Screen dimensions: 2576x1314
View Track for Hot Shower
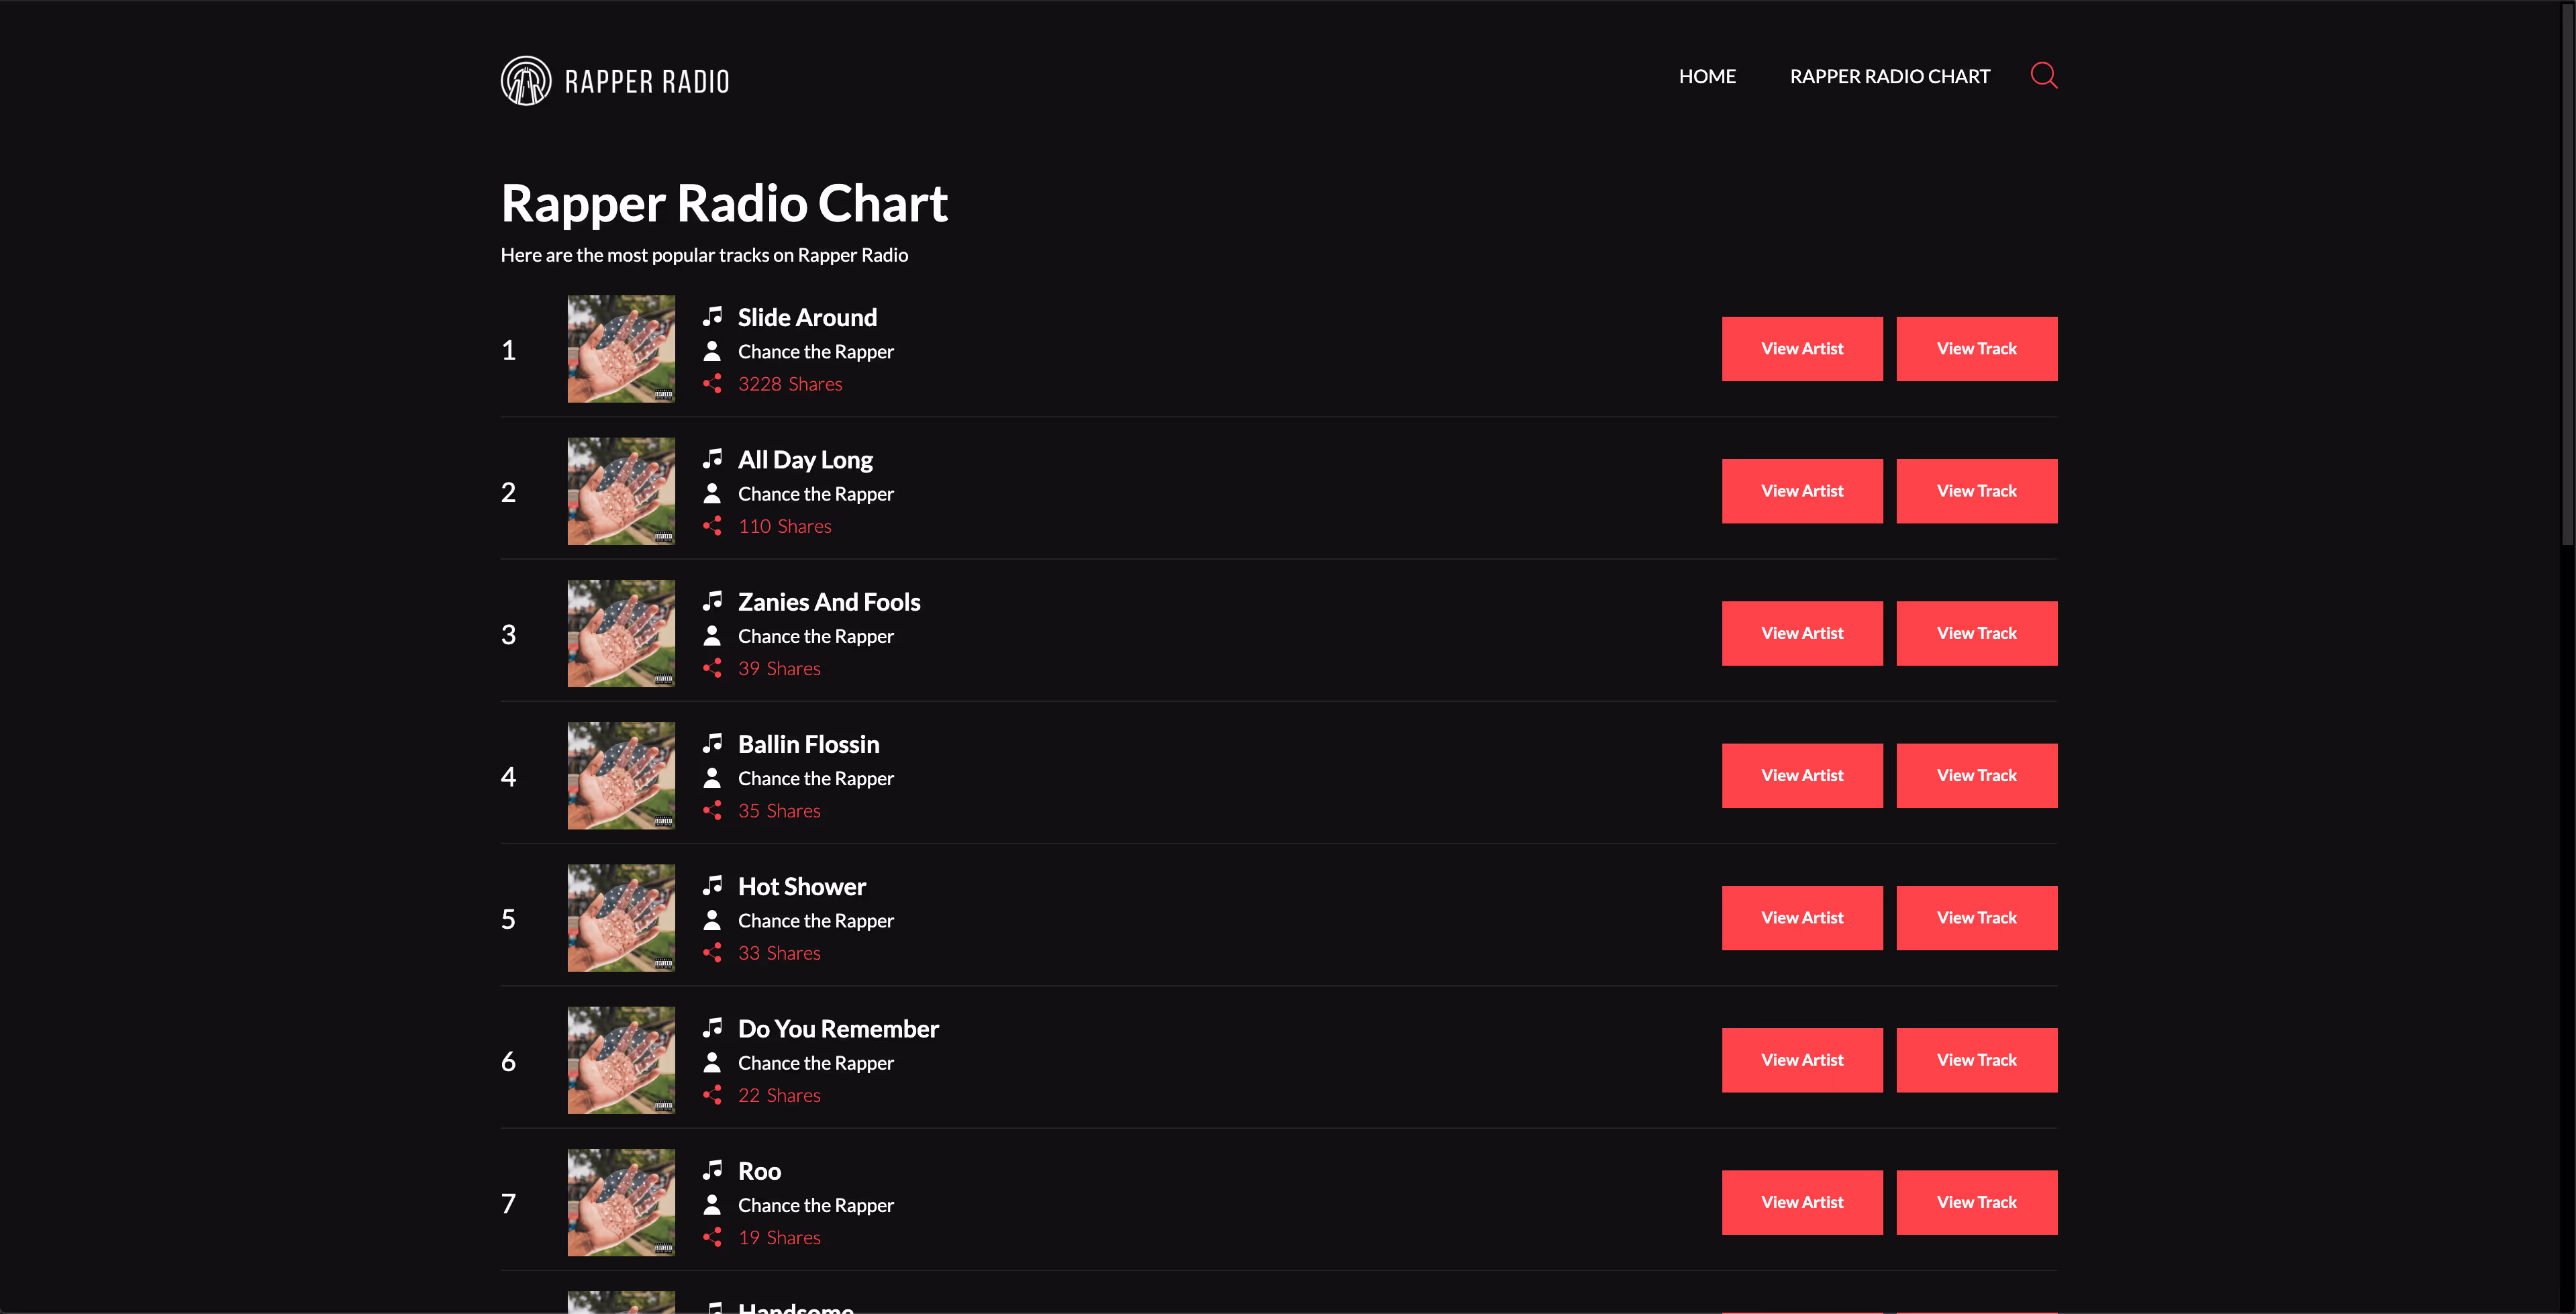pos(1977,918)
